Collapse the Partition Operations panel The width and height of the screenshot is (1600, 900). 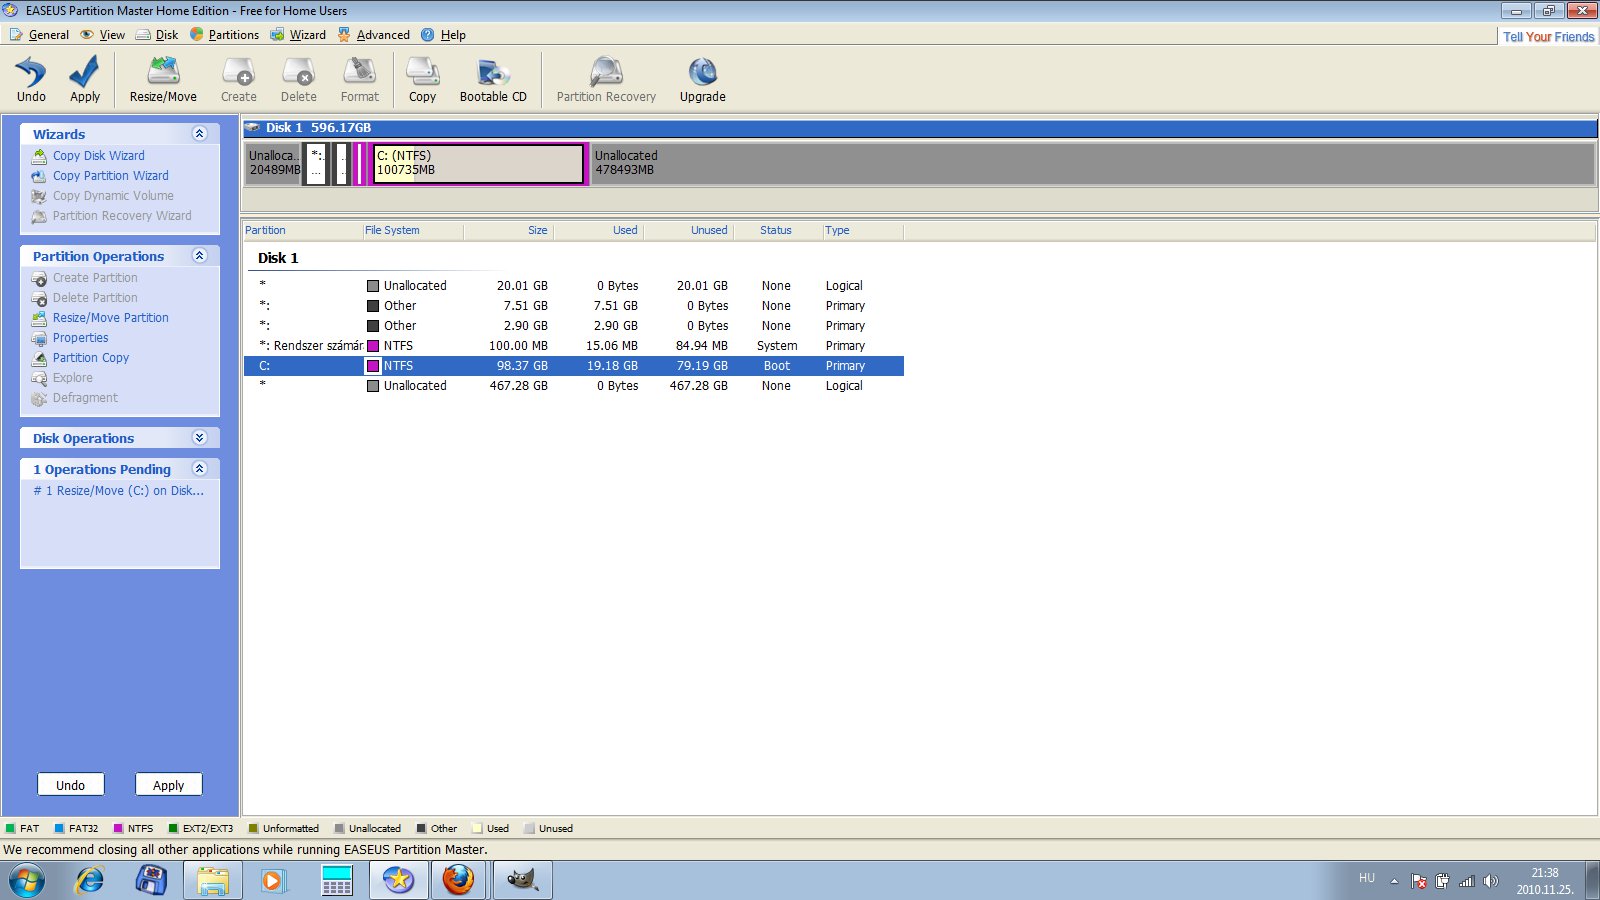pos(199,256)
